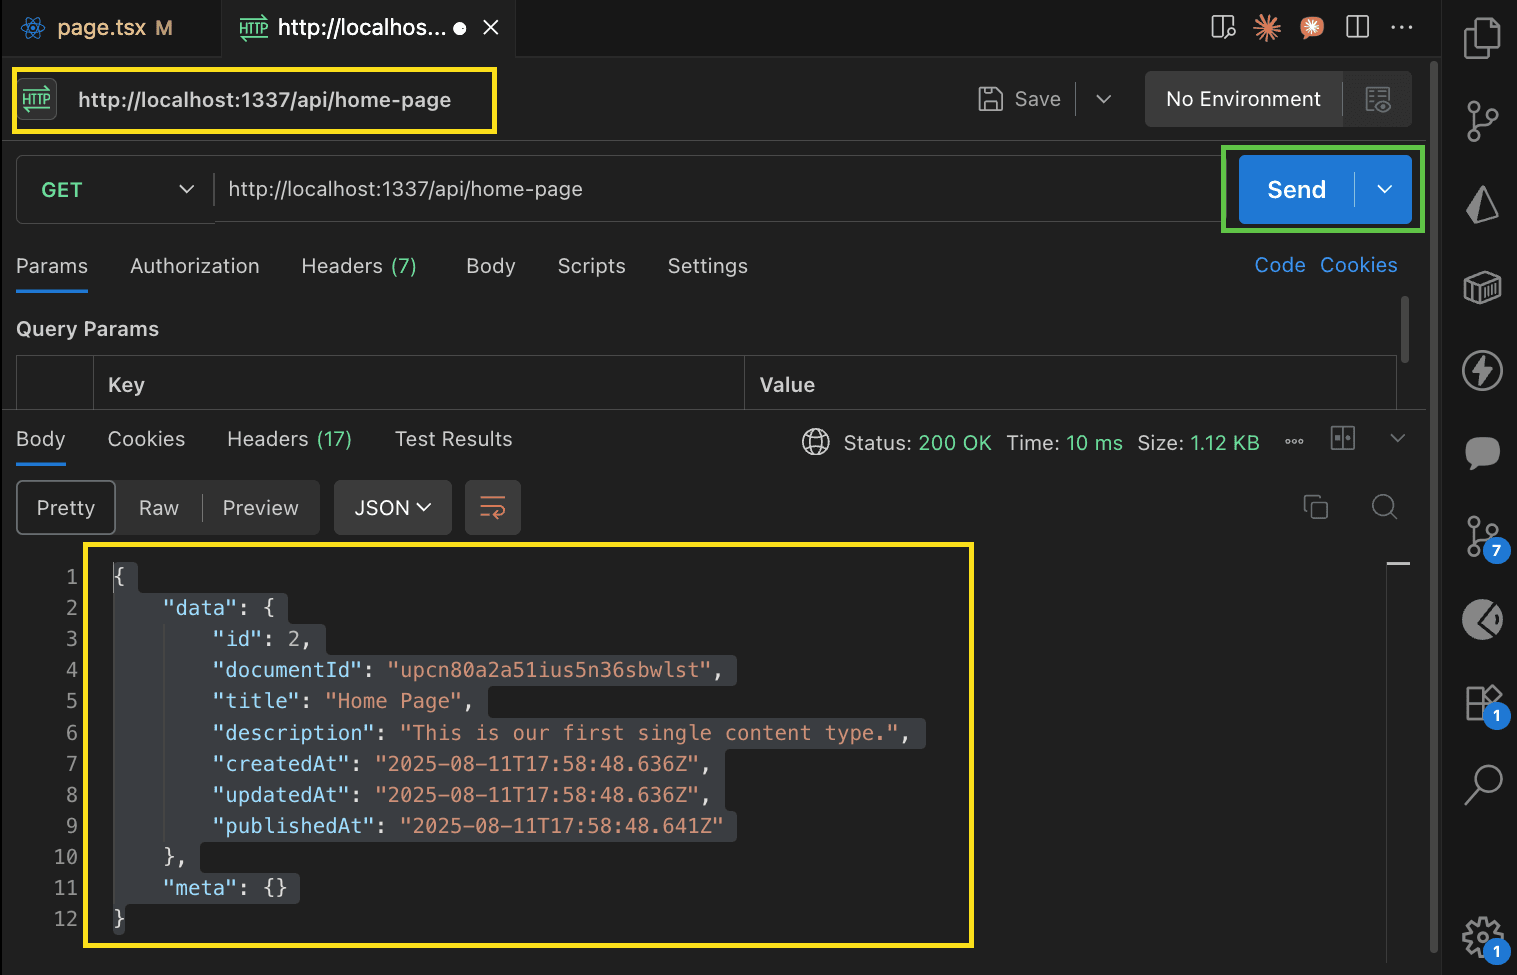Viewport: 1517px width, 975px height.
Task: Expand the Send button arrow options
Action: coord(1384,190)
